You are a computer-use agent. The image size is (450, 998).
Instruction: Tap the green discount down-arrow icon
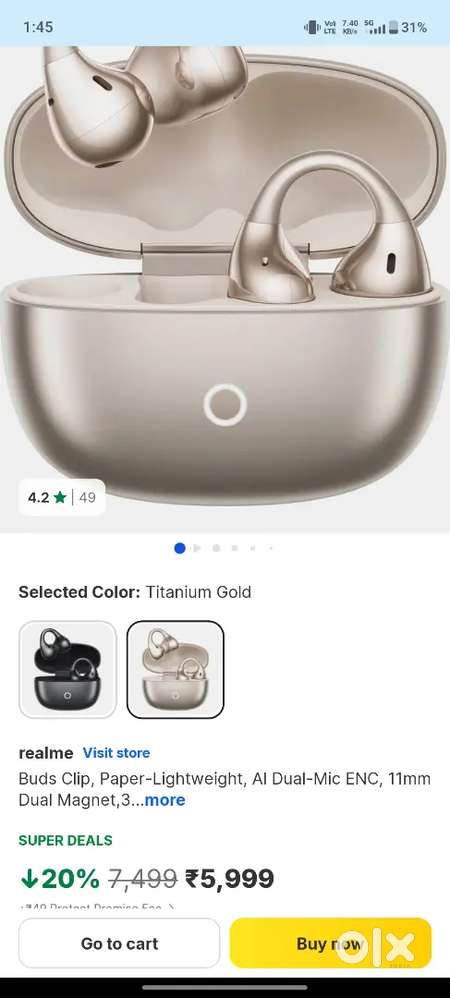[x=29, y=880]
